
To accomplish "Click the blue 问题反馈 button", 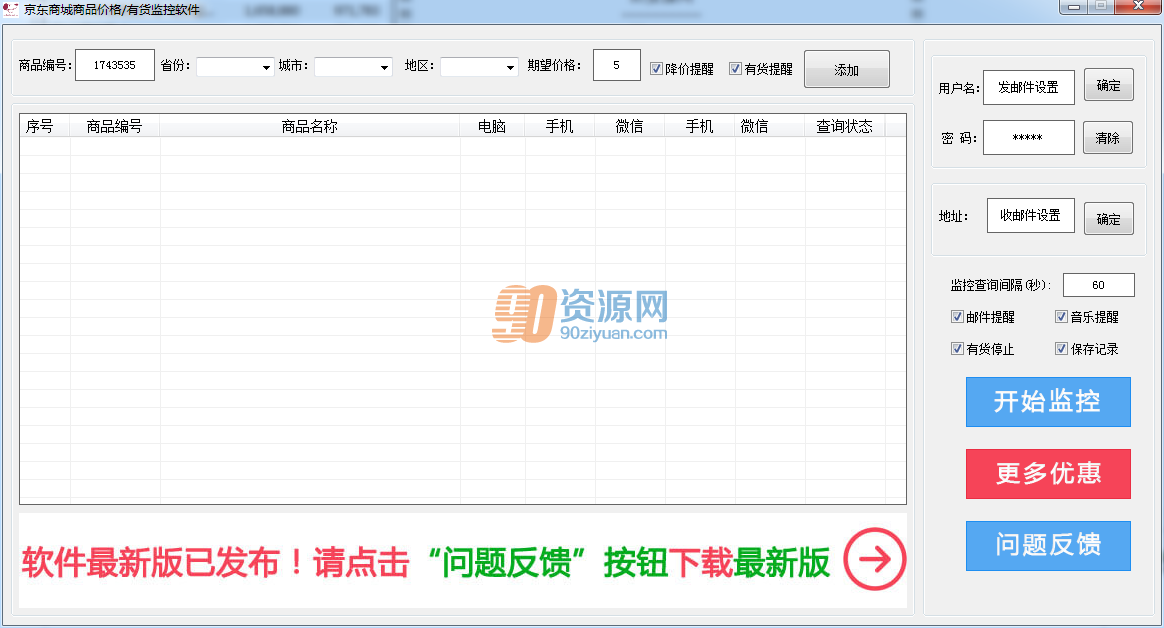I will [x=1048, y=546].
